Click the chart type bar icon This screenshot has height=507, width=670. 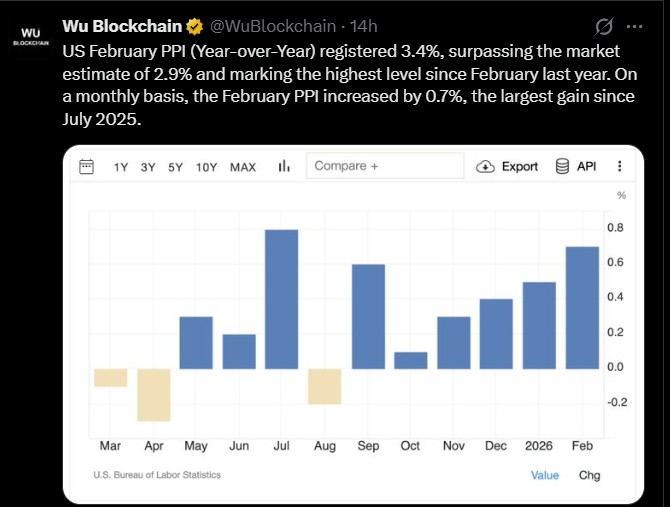284,166
